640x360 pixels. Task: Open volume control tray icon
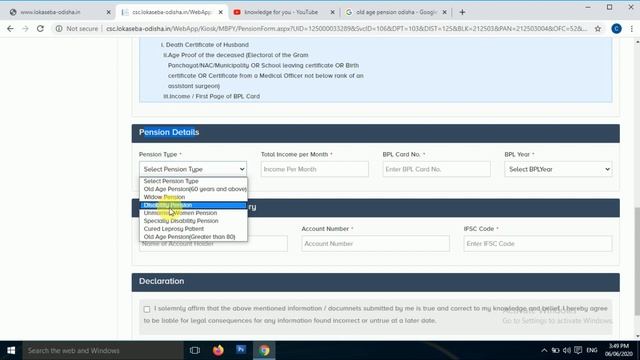click(x=567, y=350)
